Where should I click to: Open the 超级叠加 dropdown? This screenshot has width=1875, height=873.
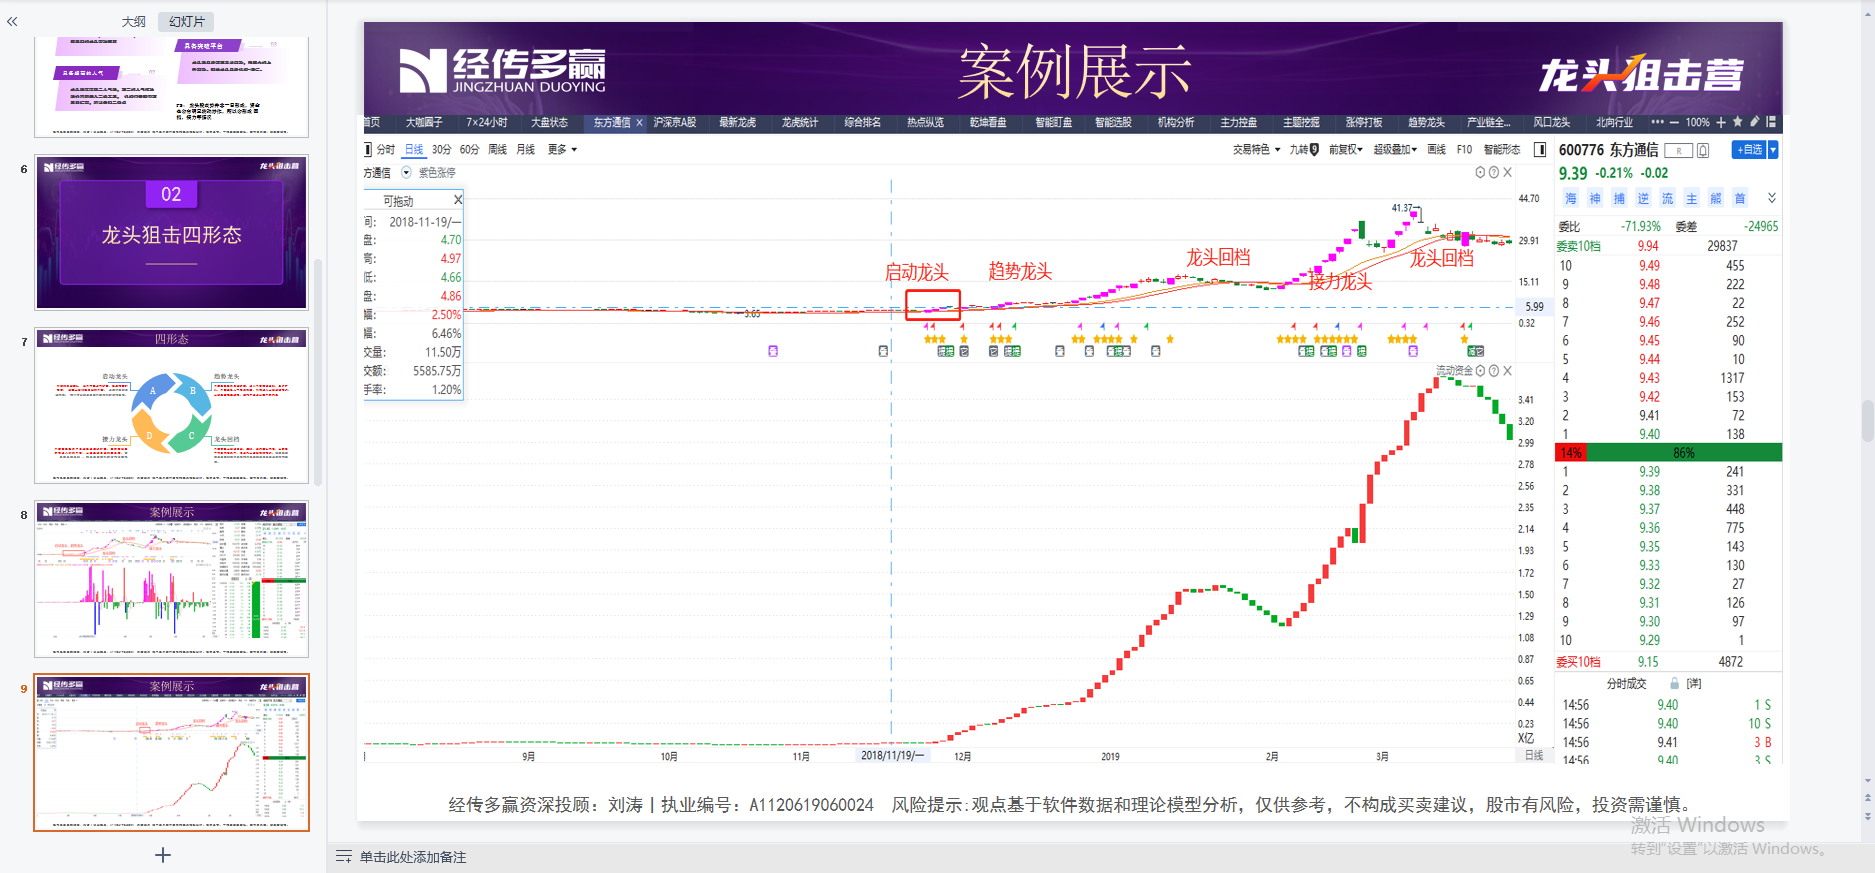pyautogui.click(x=1395, y=150)
